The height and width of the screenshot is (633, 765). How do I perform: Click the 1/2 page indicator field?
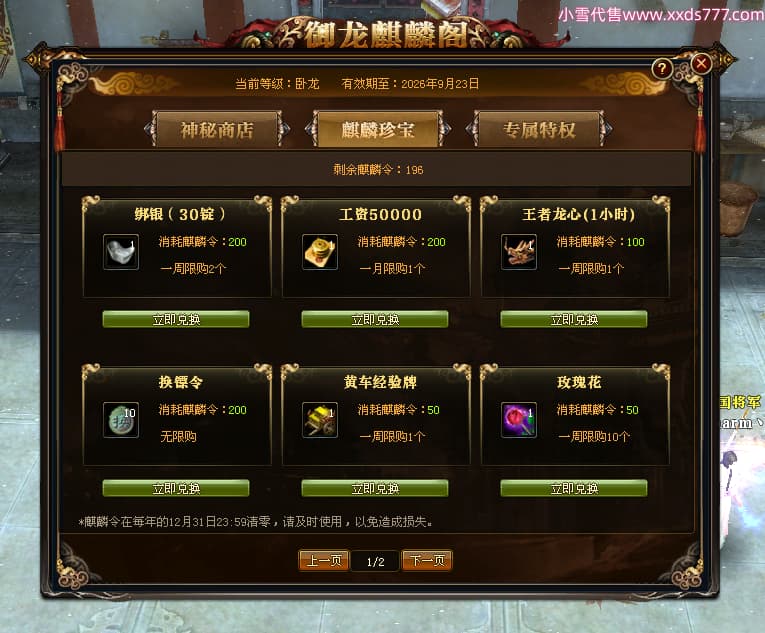[375, 561]
